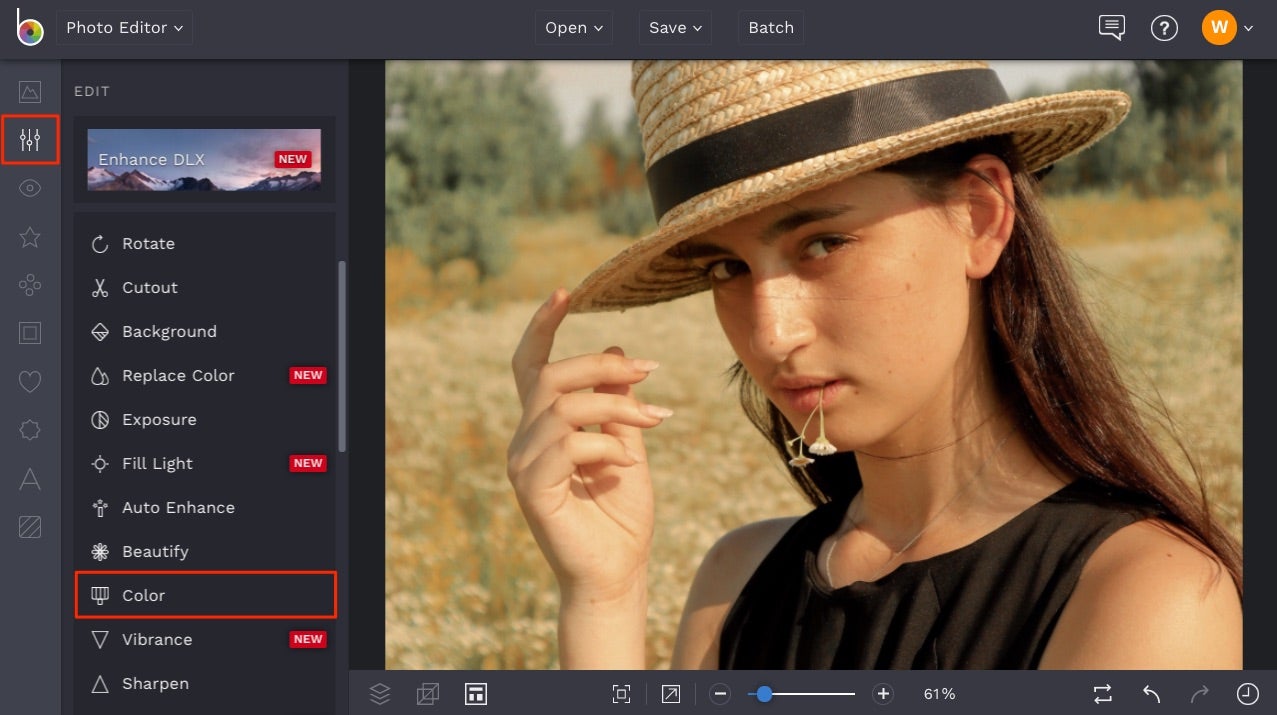Open the Text tool panel
This screenshot has width=1277, height=715.
pos(30,478)
